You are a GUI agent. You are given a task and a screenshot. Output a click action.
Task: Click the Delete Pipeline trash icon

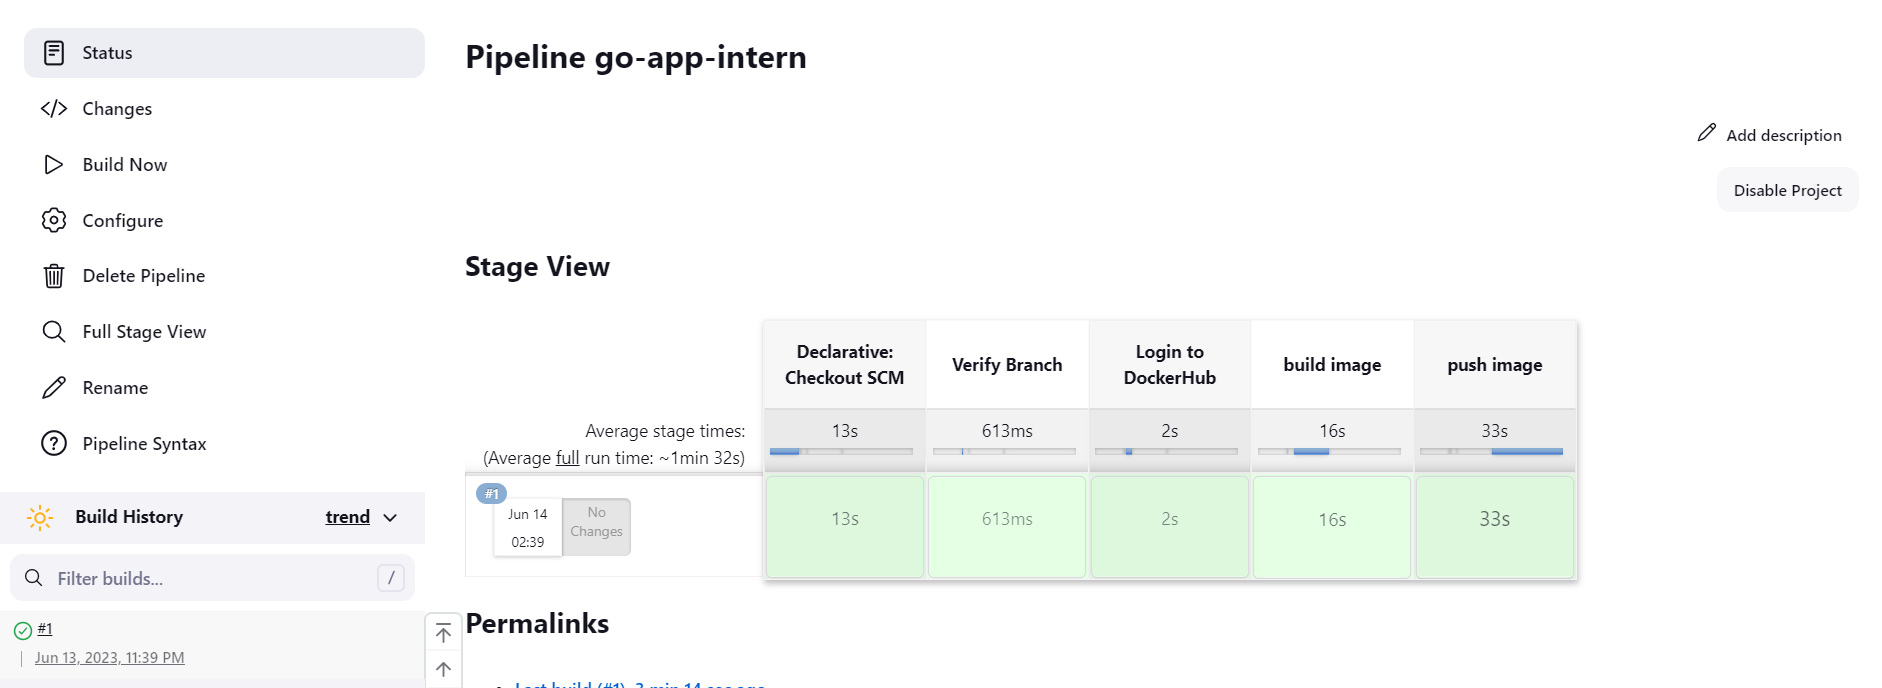pos(53,275)
